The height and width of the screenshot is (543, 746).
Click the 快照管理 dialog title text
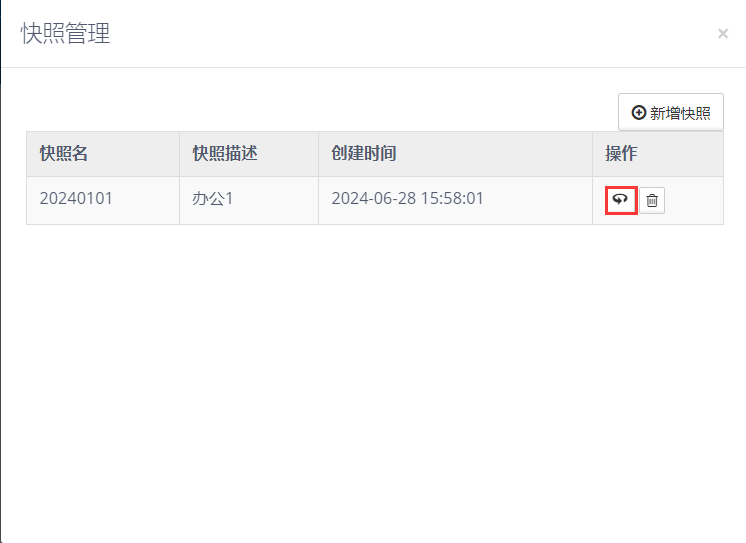point(65,34)
